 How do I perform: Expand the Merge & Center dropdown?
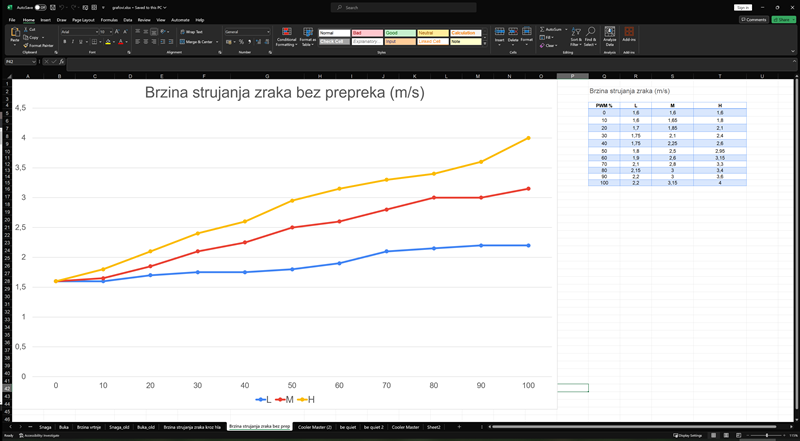click(217, 42)
